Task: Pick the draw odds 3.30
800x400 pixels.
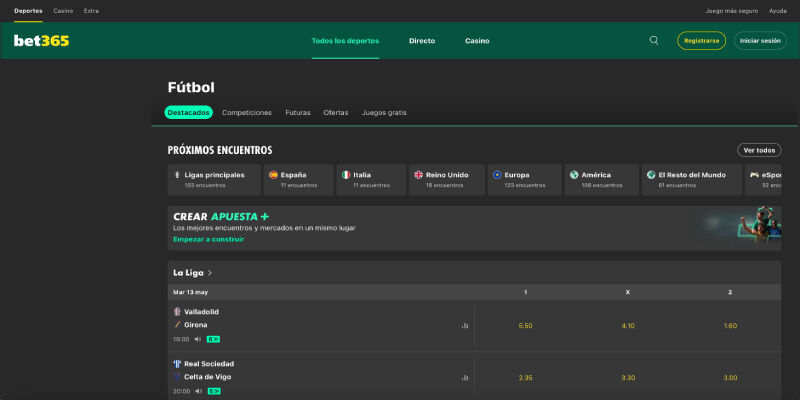Action: pyautogui.click(x=628, y=378)
